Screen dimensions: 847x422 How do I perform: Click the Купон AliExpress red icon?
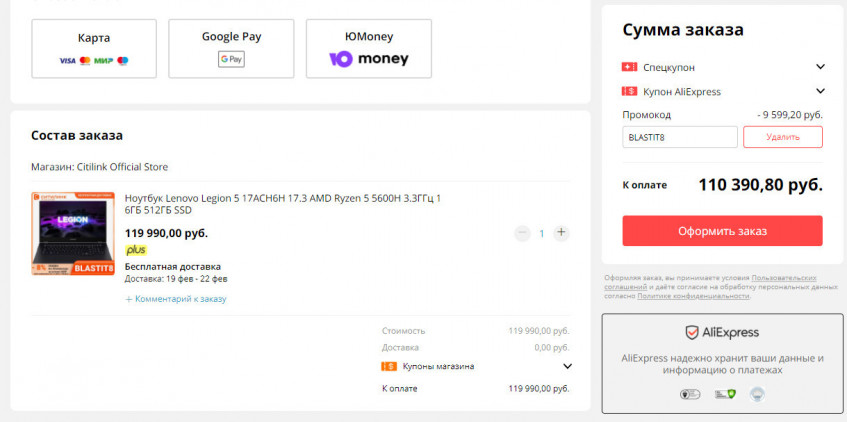click(x=629, y=91)
